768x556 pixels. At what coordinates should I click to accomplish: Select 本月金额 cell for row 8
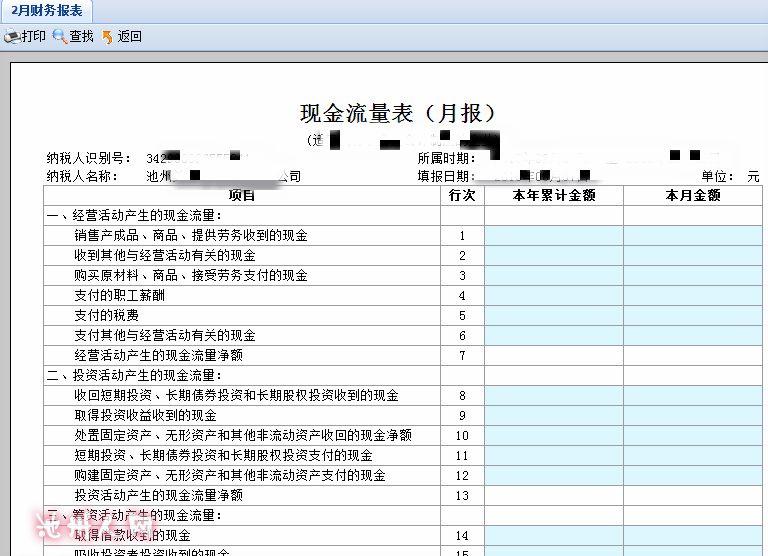[x=693, y=396]
